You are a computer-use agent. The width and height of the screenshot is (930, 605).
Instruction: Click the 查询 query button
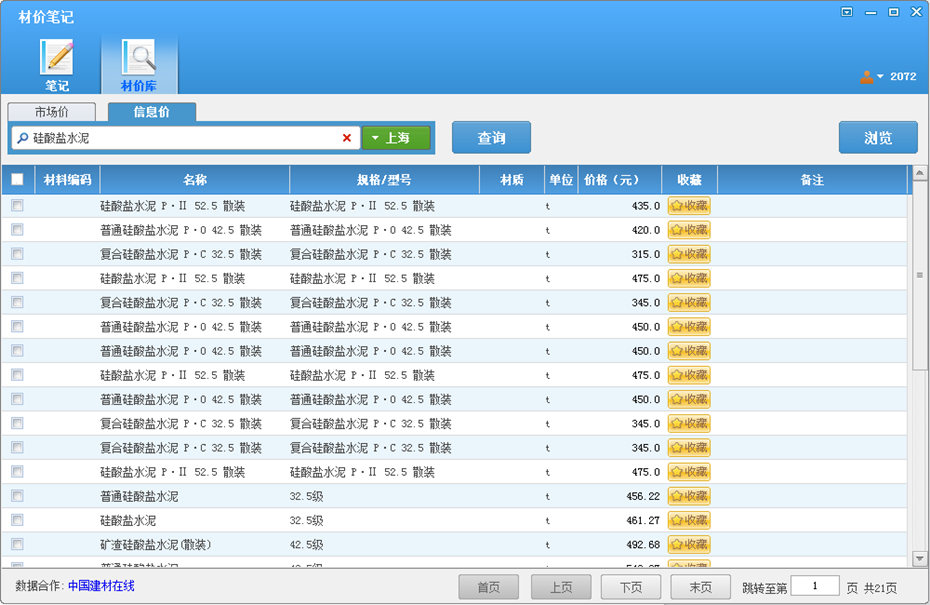491,138
